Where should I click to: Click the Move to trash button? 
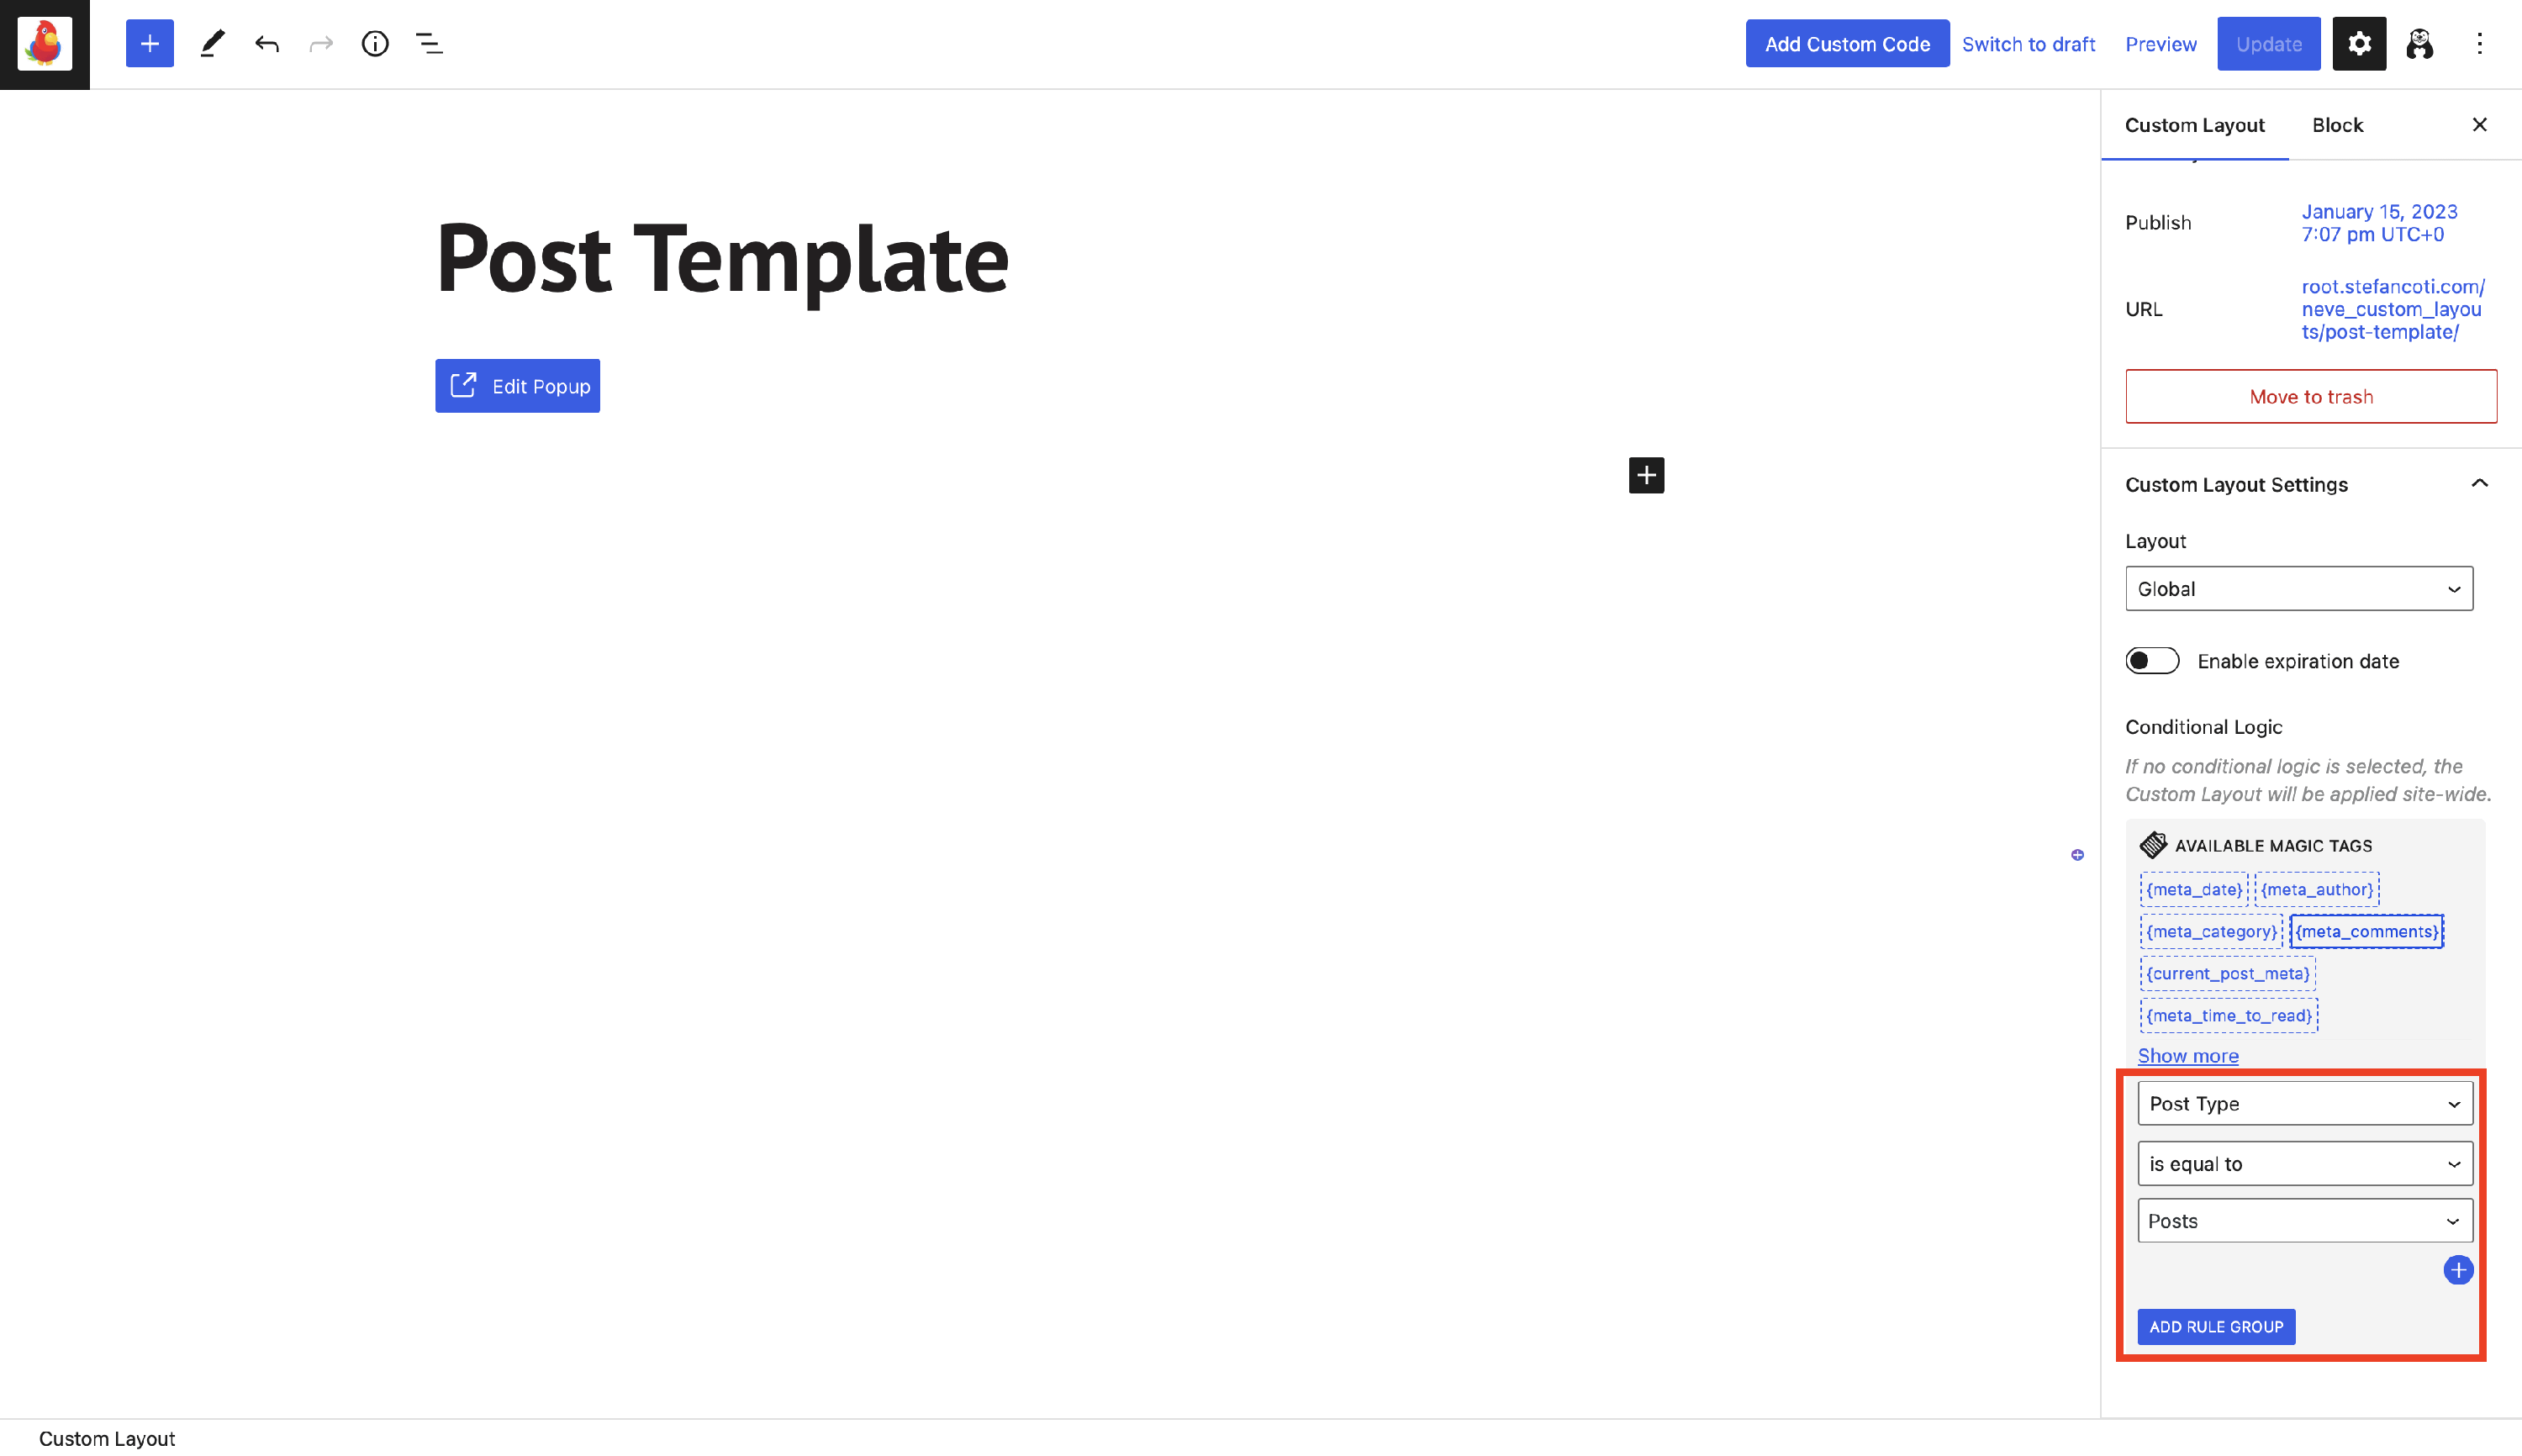(2311, 397)
